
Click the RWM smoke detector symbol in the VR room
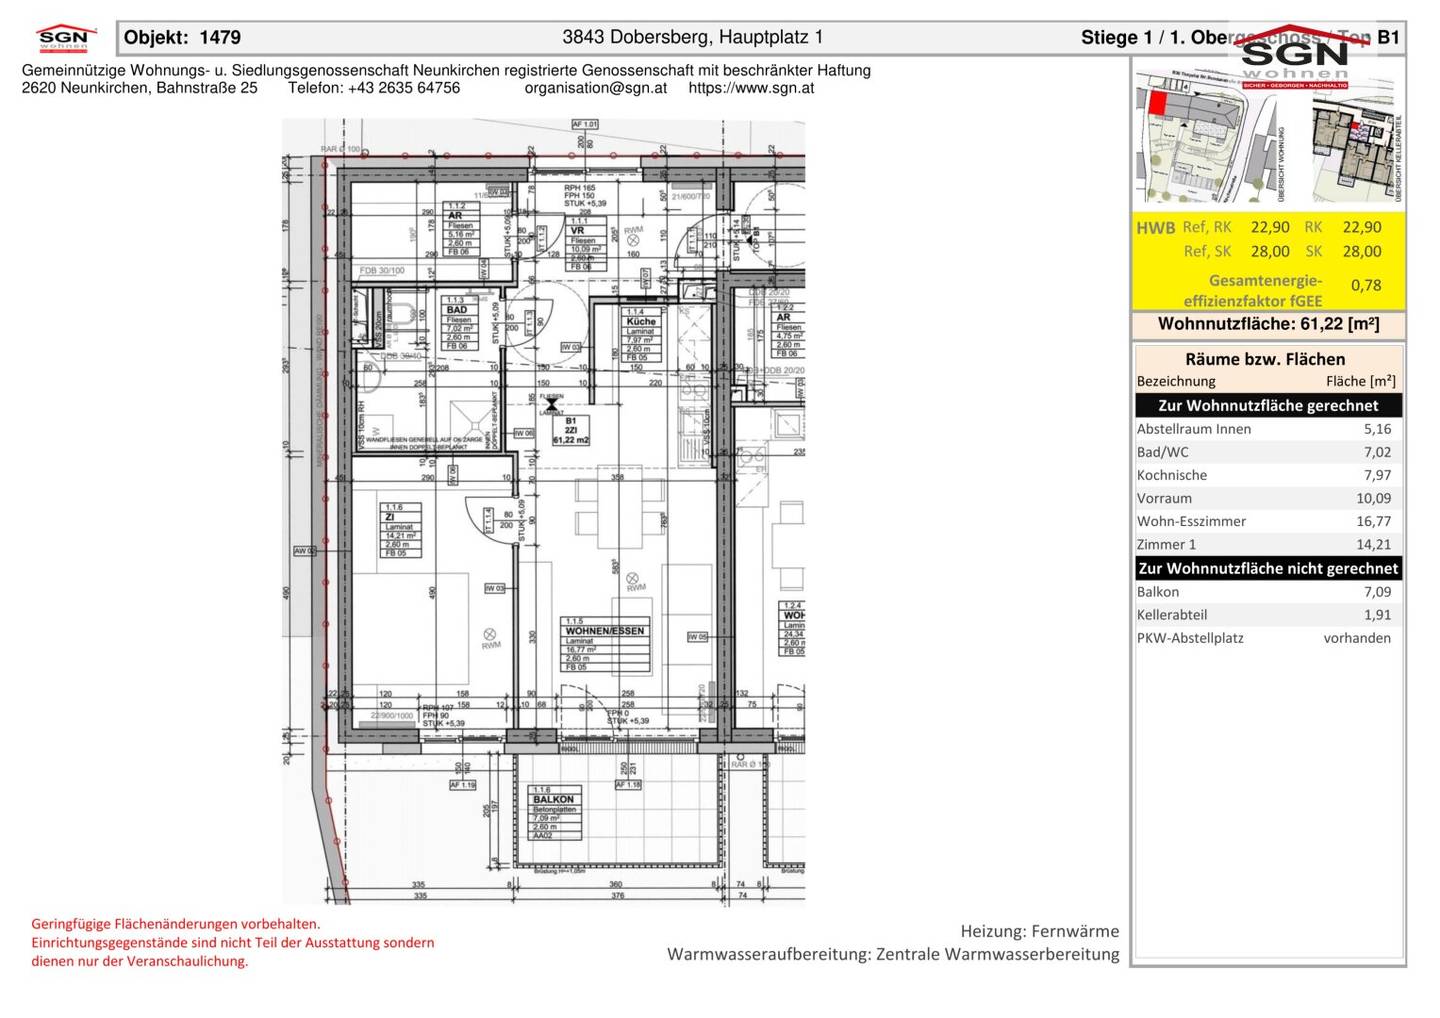[x=632, y=240]
